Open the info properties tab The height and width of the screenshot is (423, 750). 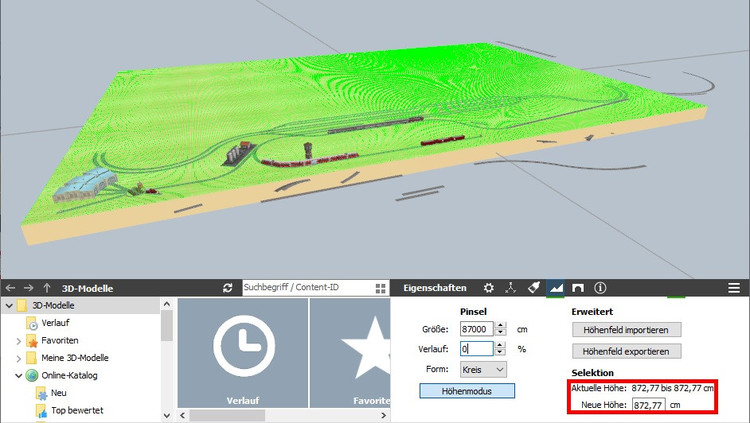pyautogui.click(x=601, y=287)
